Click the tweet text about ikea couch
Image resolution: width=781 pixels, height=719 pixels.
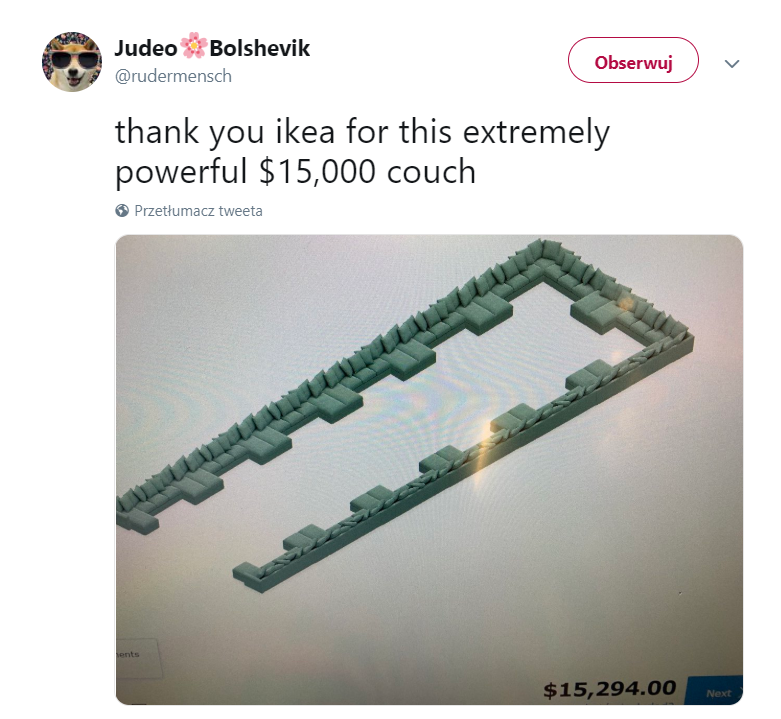(x=362, y=152)
